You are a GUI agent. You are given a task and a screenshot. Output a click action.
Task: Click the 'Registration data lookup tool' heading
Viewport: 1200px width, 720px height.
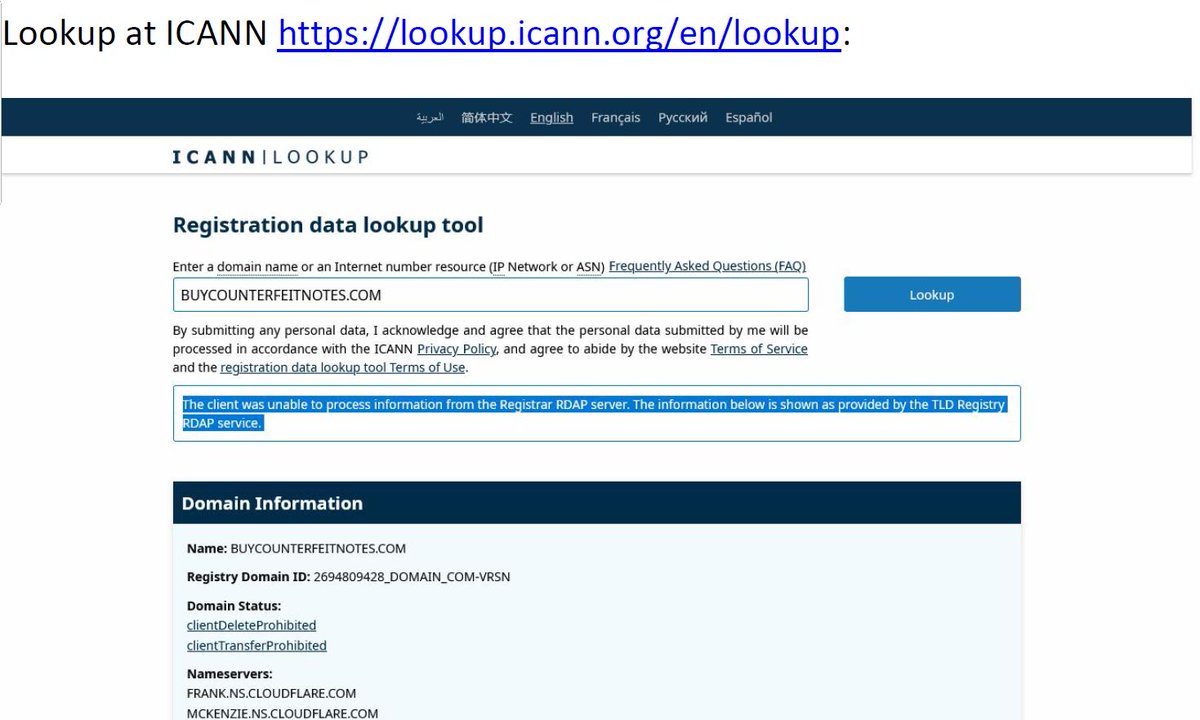coord(328,225)
